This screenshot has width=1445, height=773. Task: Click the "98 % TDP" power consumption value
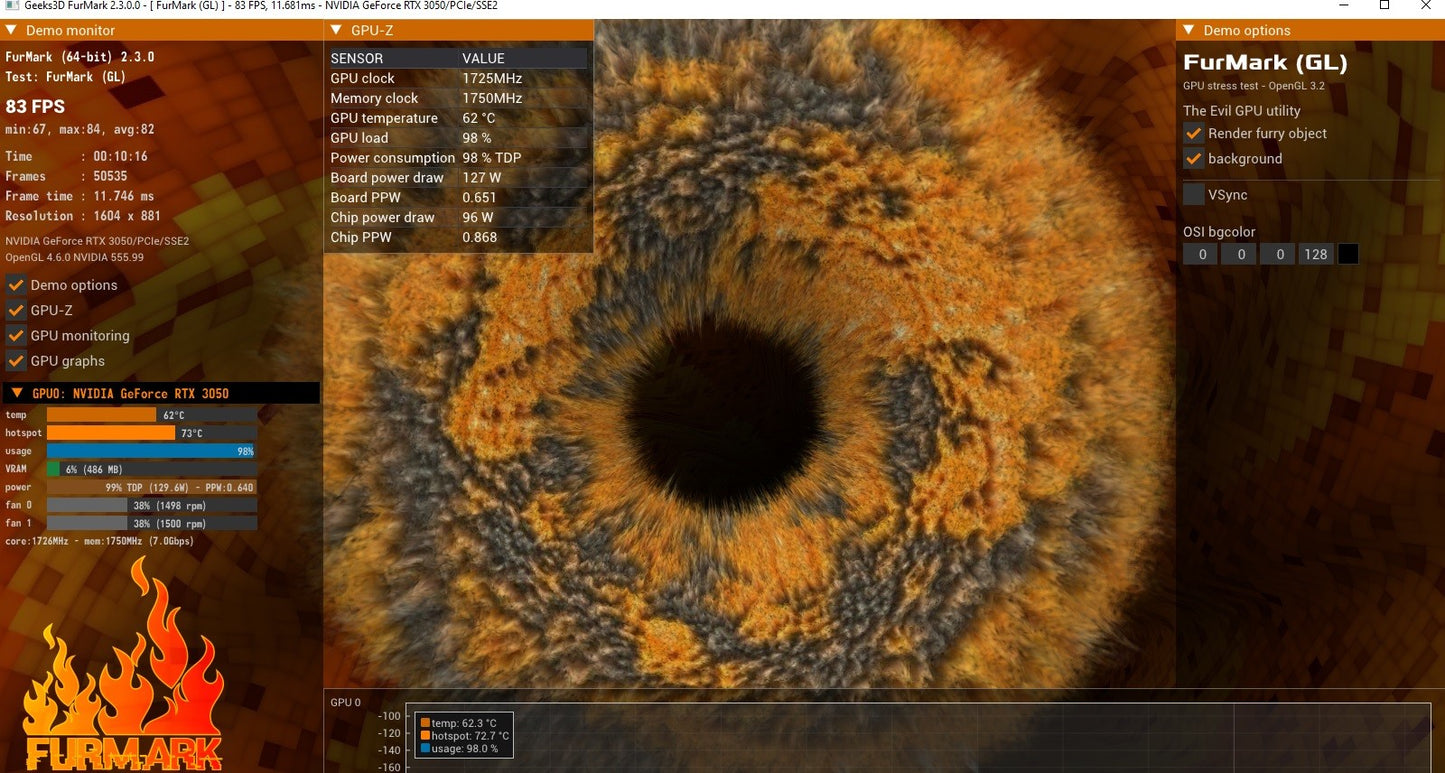(492, 158)
